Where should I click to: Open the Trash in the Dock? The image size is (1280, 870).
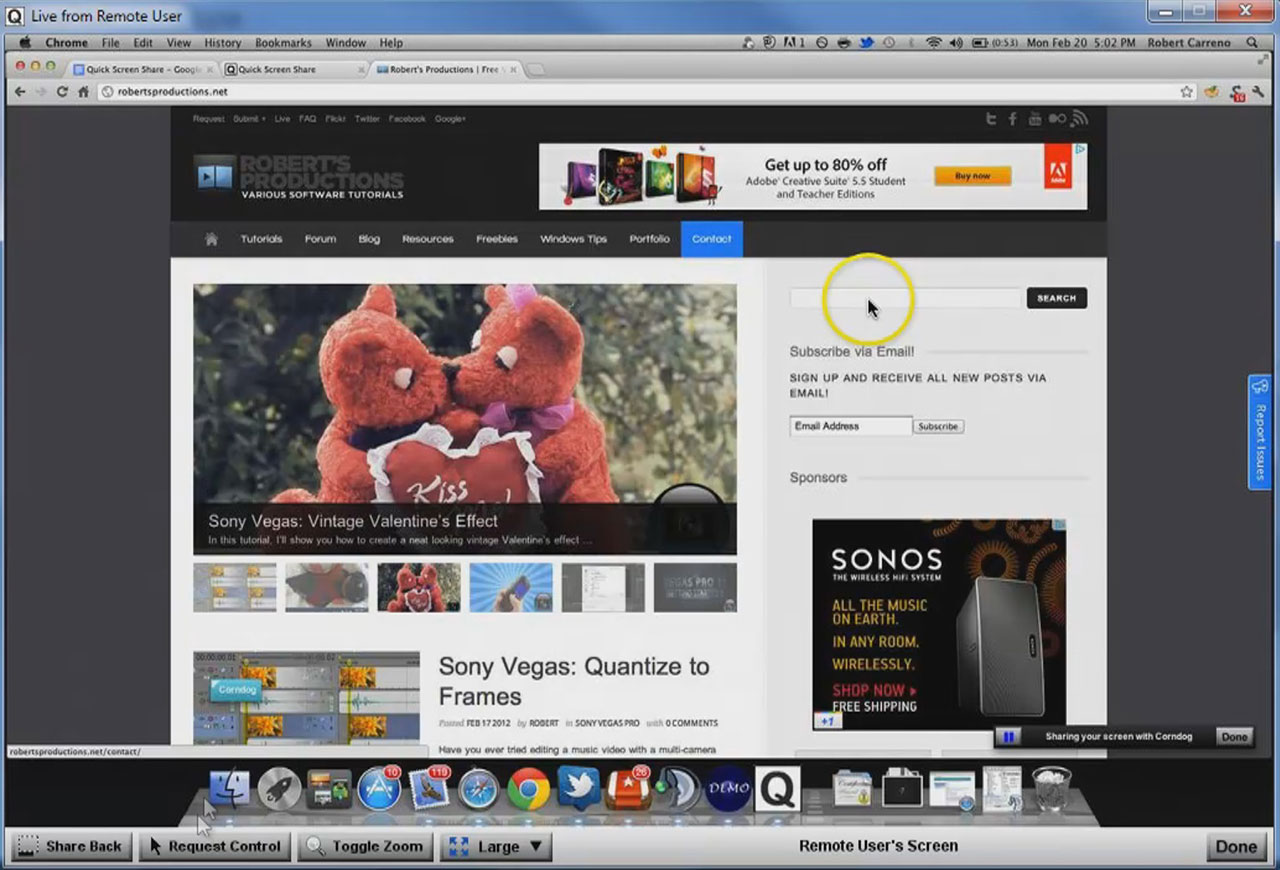(1051, 789)
